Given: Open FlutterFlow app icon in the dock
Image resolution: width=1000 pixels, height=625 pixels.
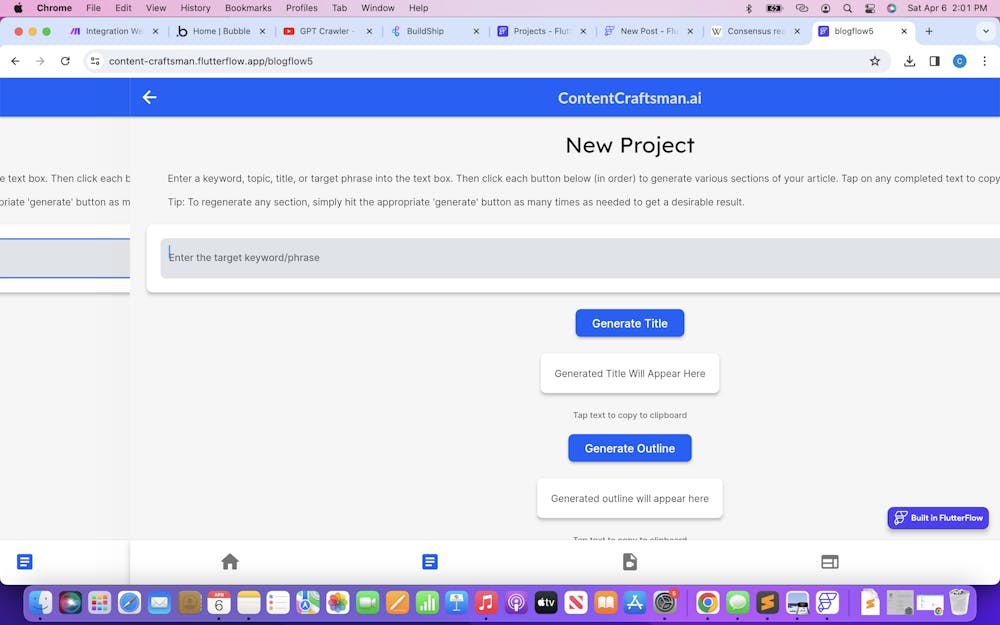Looking at the screenshot, I should click(x=827, y=602).
